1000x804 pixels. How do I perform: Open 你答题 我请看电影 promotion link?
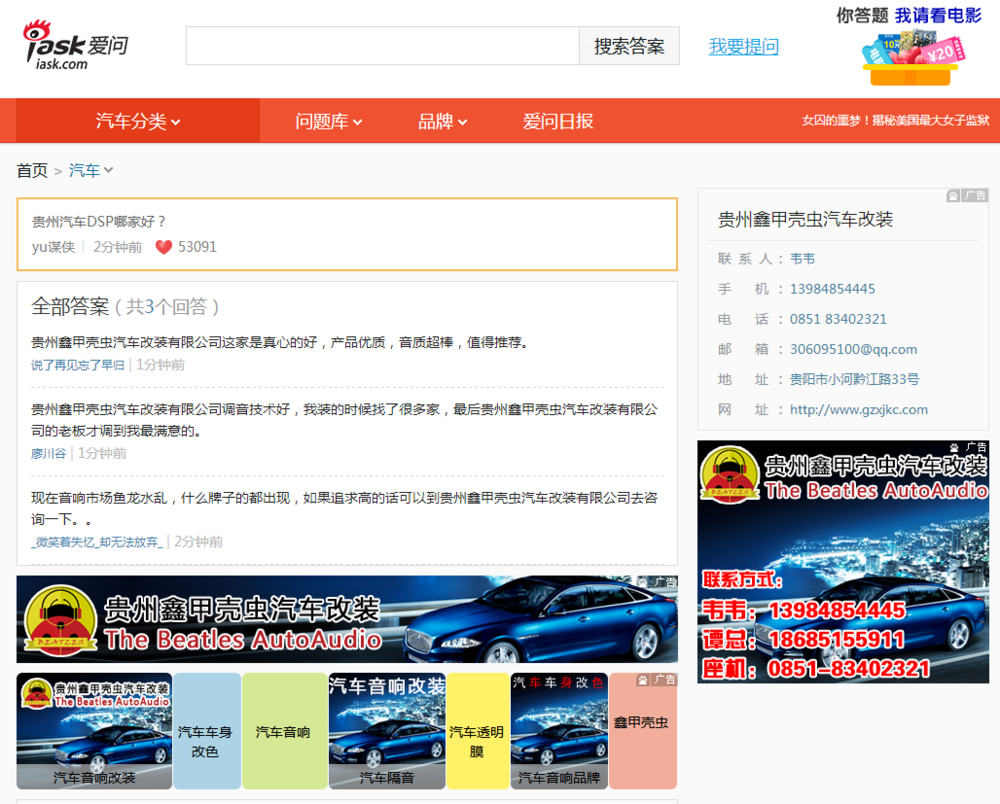909,15
